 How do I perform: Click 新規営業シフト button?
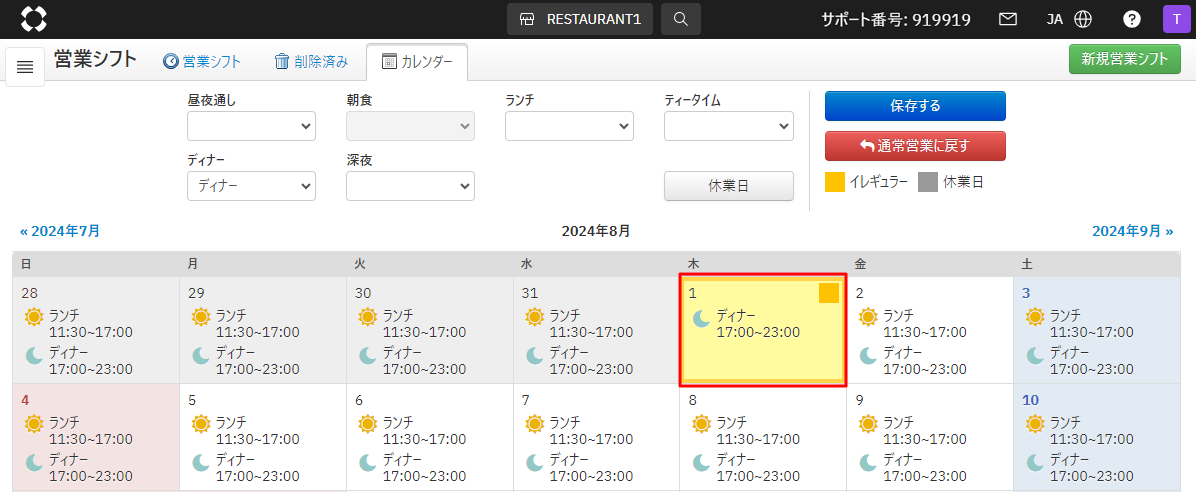point(1125,59)
